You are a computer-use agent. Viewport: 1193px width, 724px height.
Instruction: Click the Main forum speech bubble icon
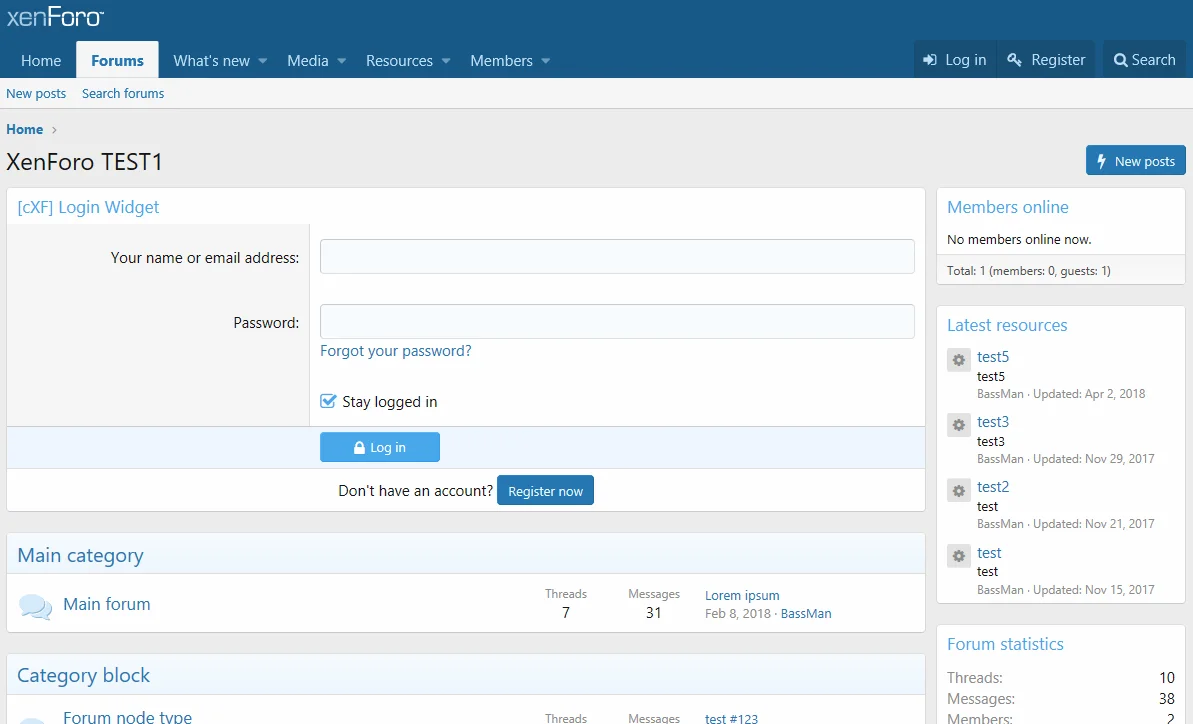35,606
